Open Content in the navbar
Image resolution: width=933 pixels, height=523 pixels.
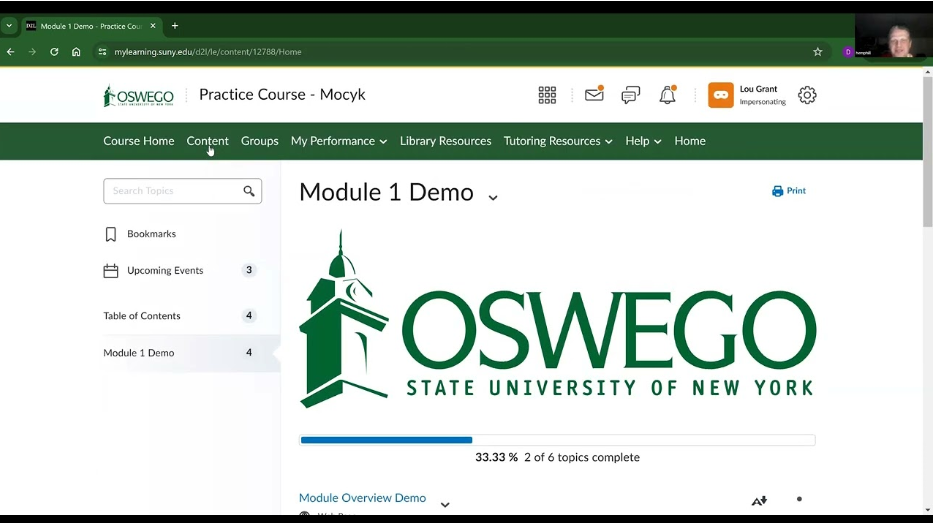(x=207, y=141)
